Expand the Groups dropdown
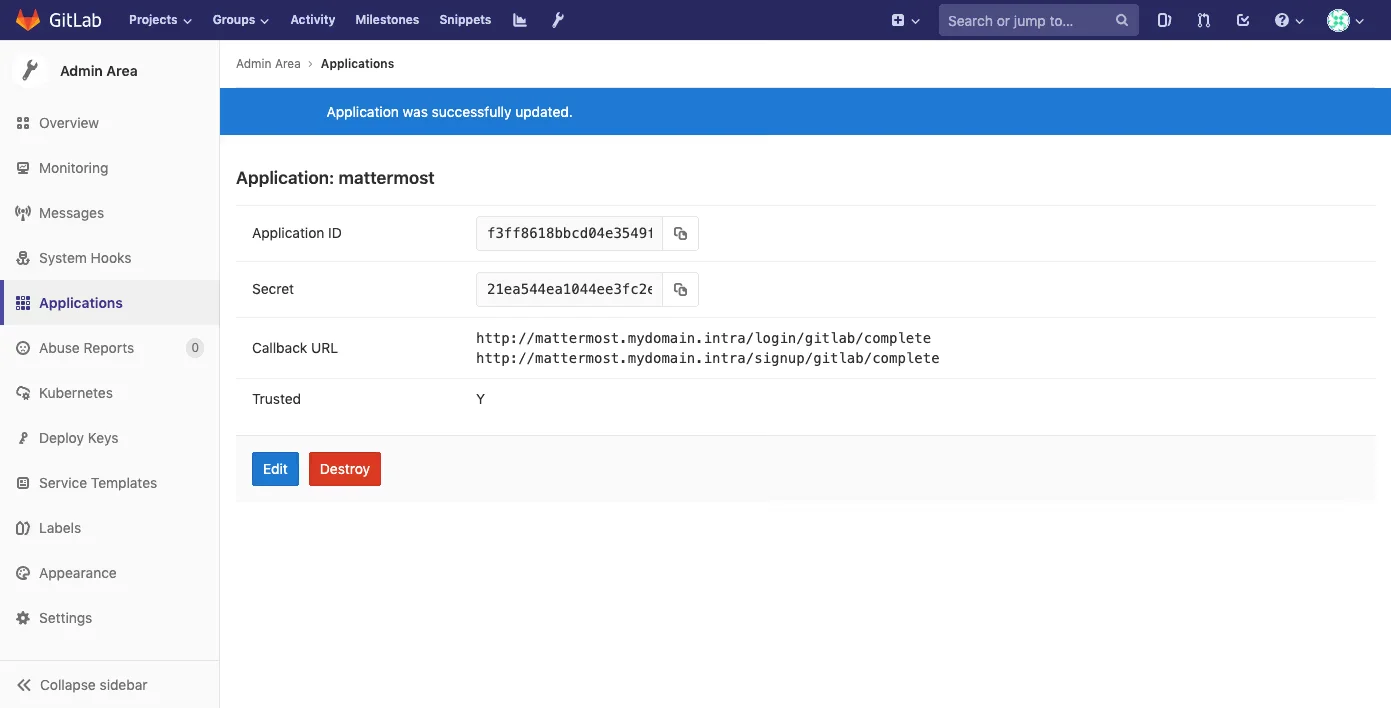This screenshot has height=708, width=1391. pos(240,19)
